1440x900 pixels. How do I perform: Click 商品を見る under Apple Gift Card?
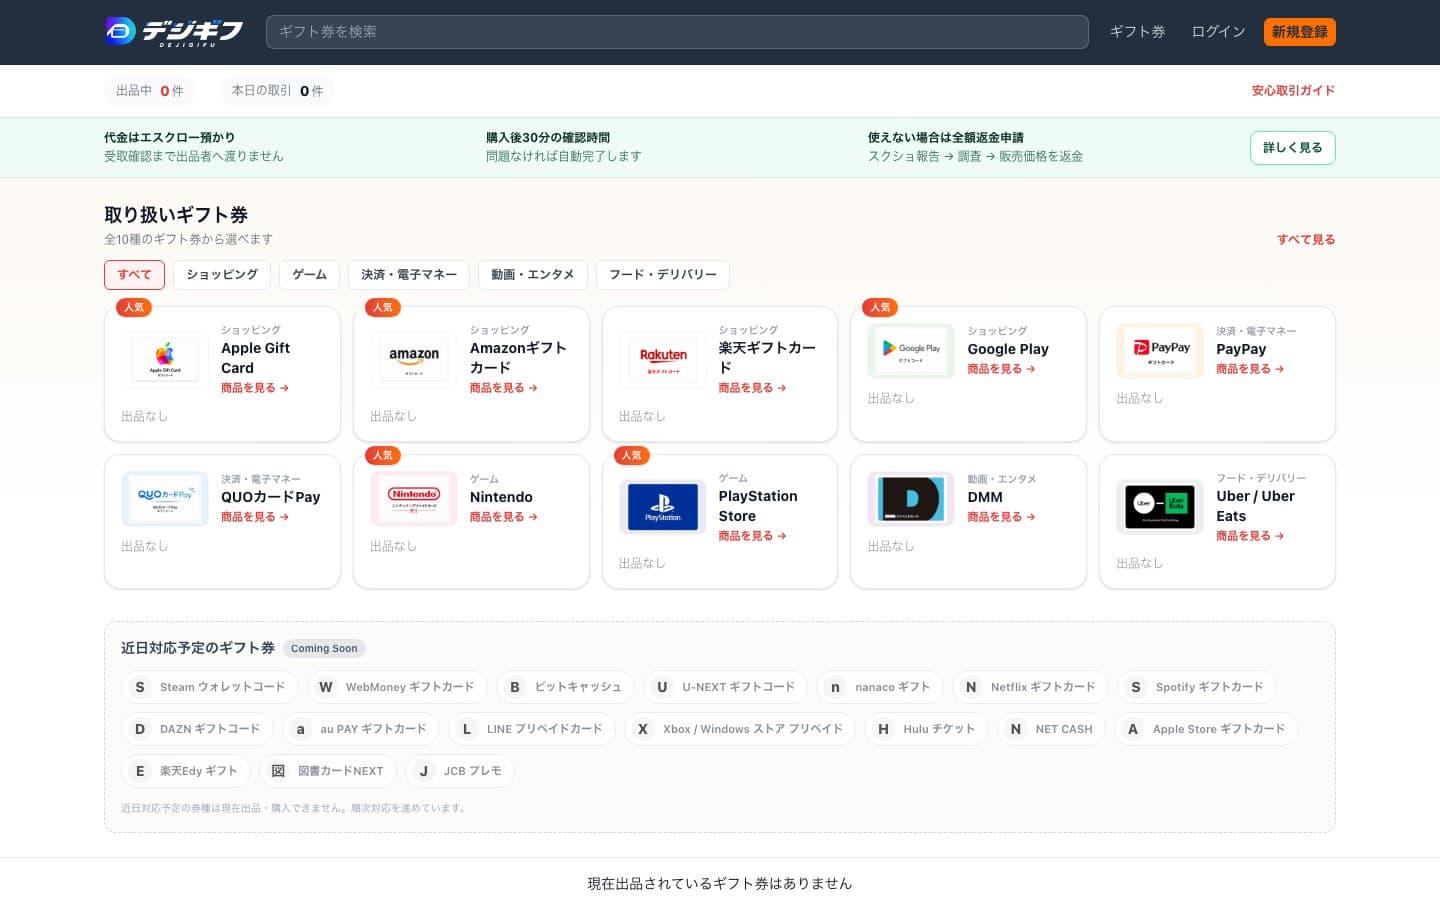click(255, 388)
